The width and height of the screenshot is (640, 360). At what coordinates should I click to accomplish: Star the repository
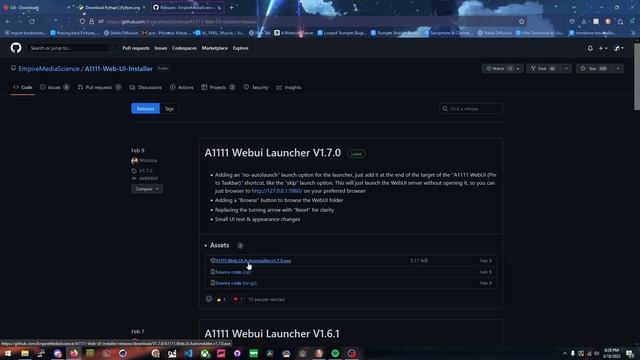594,69
